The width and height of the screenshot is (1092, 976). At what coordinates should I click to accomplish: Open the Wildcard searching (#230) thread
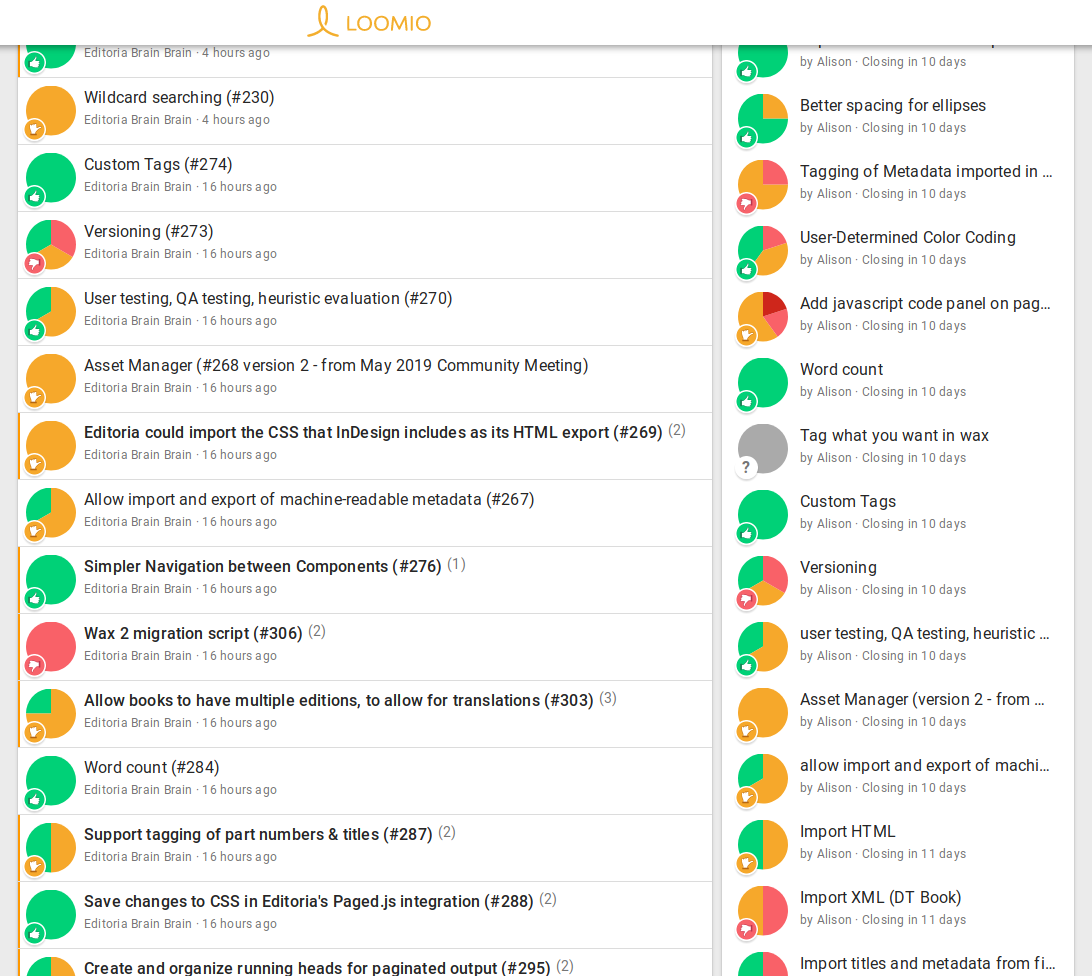pos(179,98)
